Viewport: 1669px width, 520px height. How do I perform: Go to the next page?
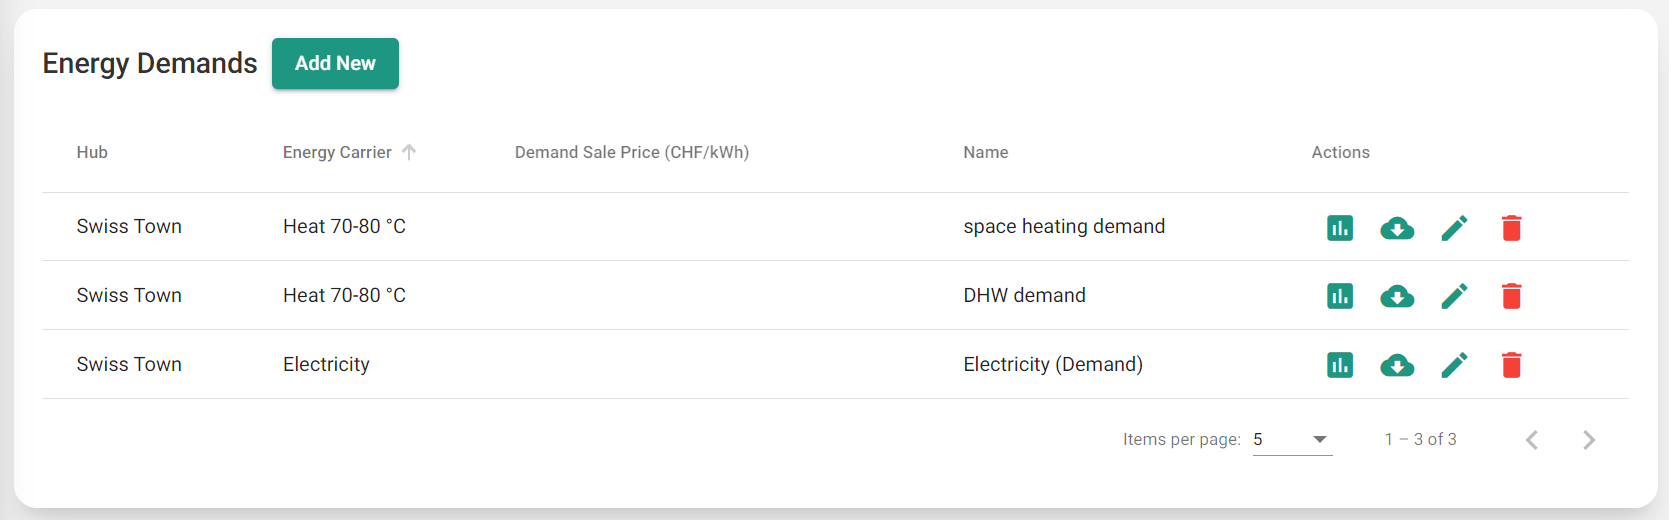pyautogui.click(x=1589, y=440)
